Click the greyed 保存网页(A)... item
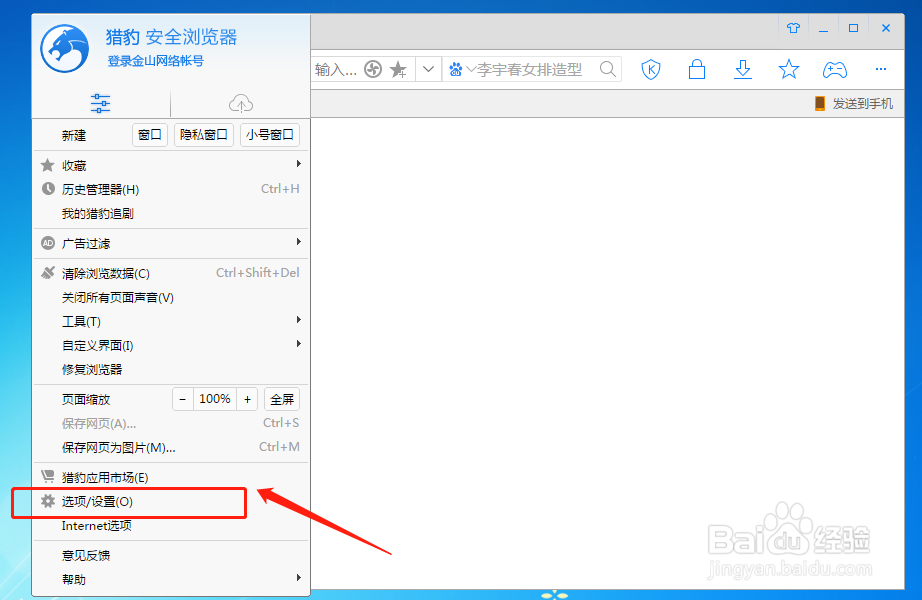 pyautogui.click(x=171, y=424)
